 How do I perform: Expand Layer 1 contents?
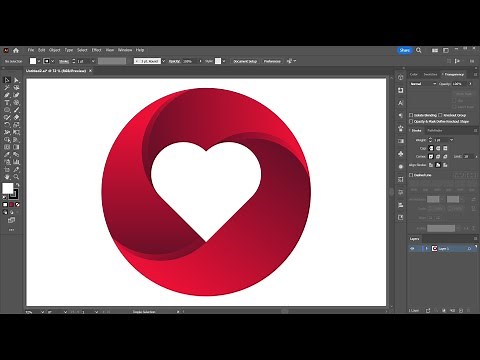[x=426, y=249]
